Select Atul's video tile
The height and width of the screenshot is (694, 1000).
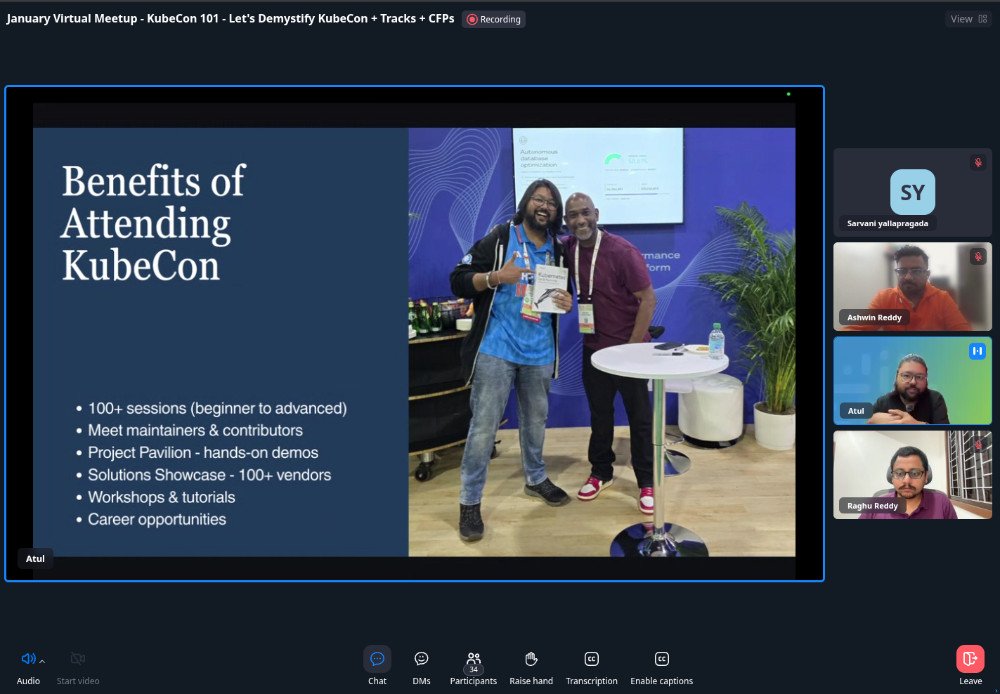911,380
